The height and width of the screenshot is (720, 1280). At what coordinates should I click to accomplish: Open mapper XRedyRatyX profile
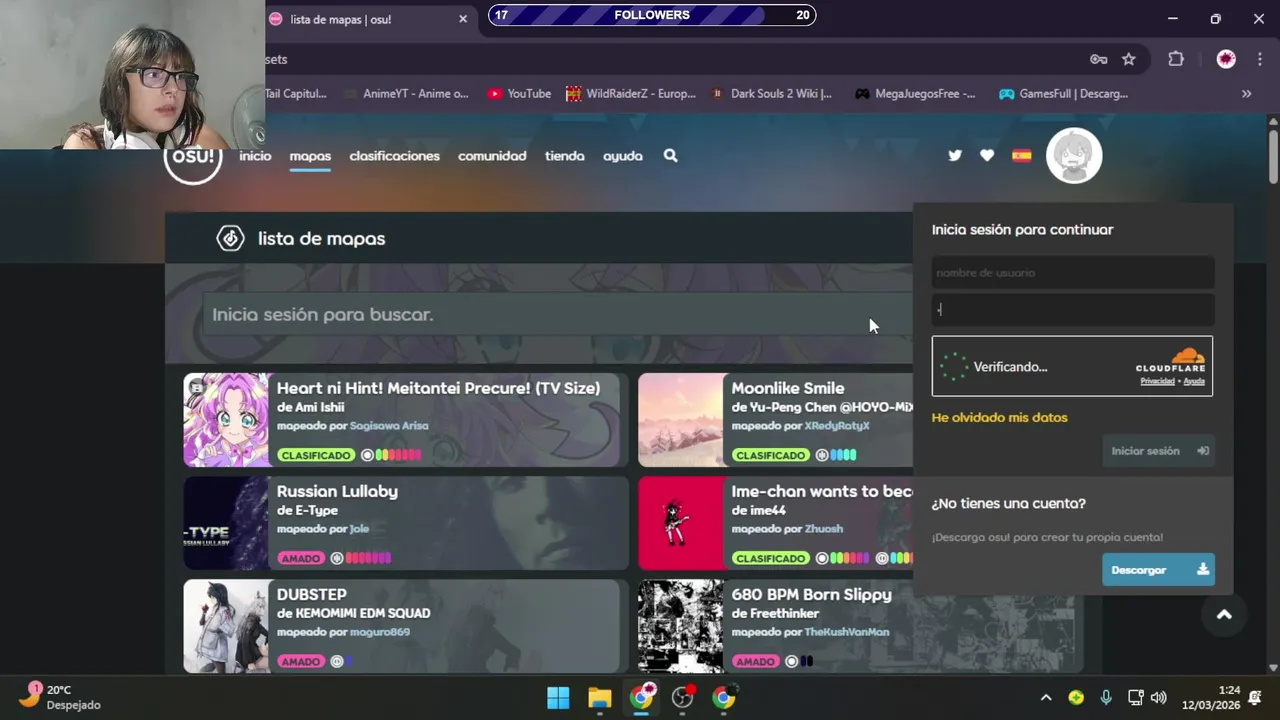pyautogui.click(x=837, y=426)
